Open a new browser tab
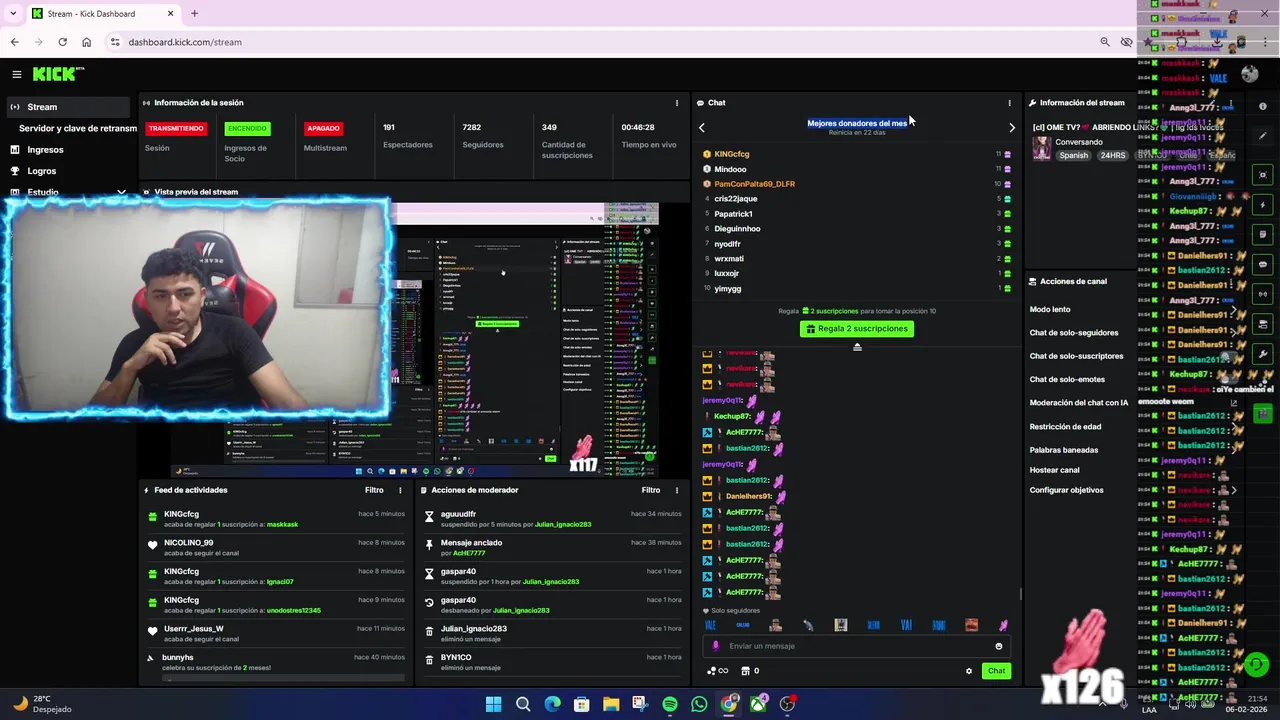The image size is (1280, 720). (x=194, y=13)
